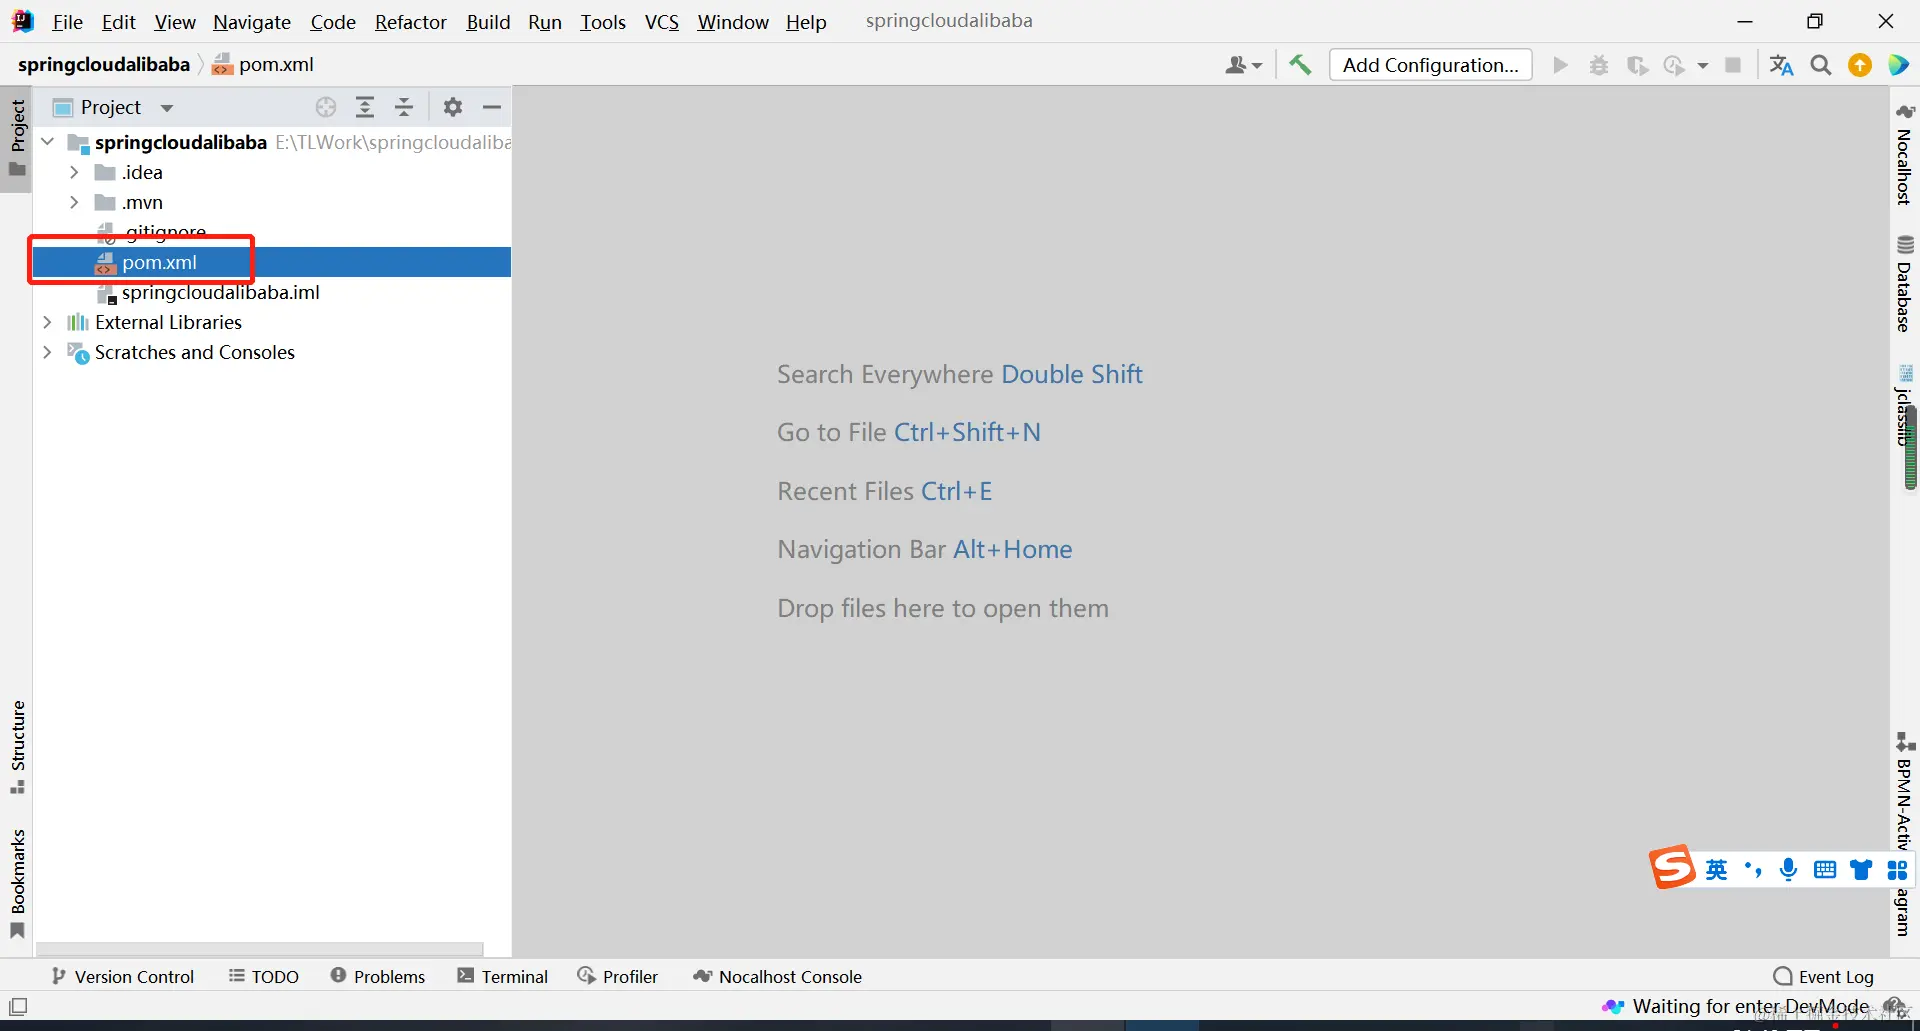
Task: Expand the Scratches and Consoles arrow
Action: tap(47, 352)
